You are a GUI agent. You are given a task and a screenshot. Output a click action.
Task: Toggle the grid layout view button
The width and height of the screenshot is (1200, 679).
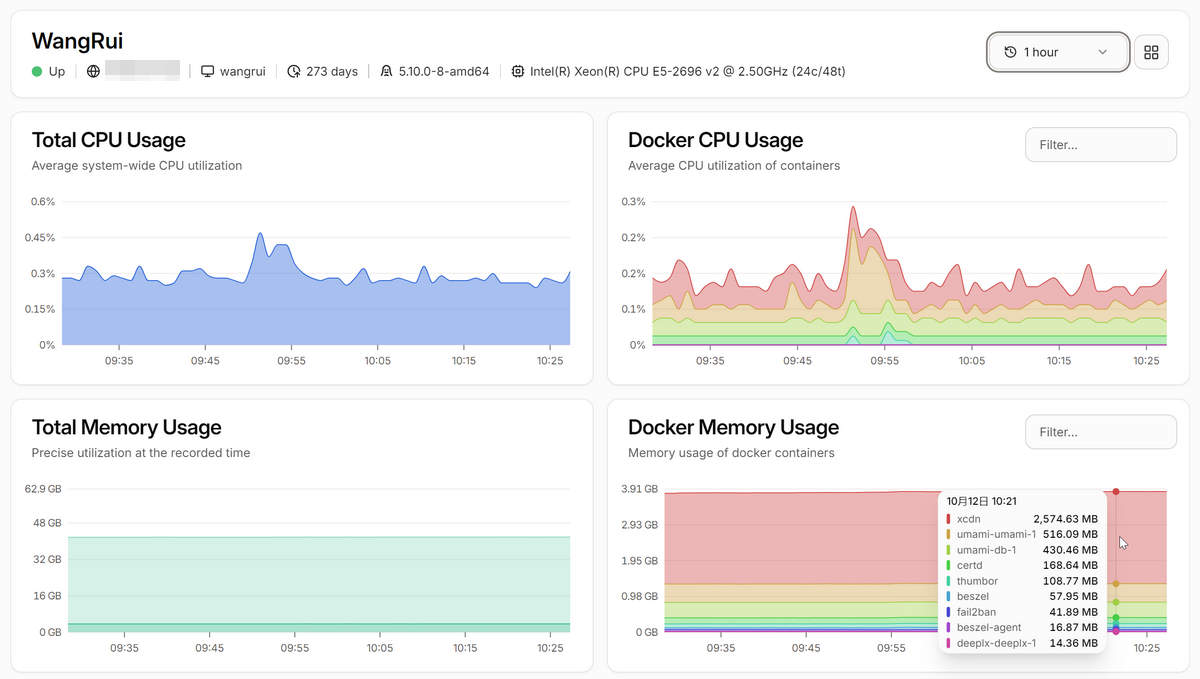[x=1151, y=52]
